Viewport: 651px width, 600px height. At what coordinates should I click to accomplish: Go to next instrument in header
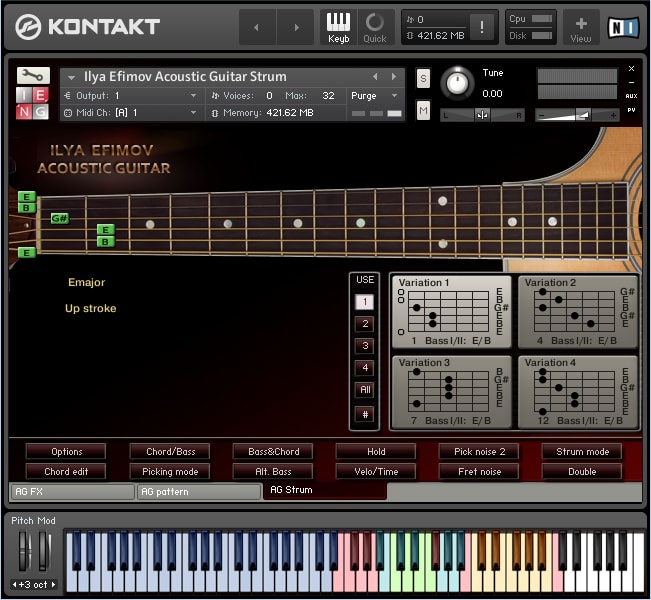295,27
